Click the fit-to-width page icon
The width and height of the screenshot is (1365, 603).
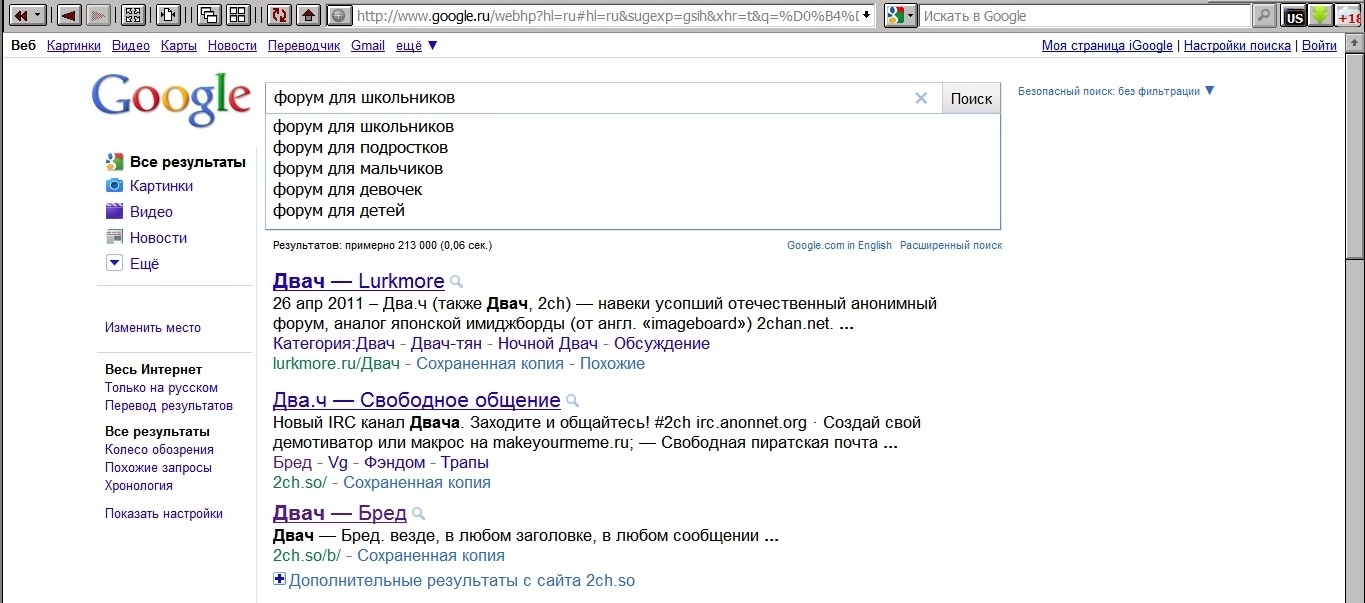169,15
